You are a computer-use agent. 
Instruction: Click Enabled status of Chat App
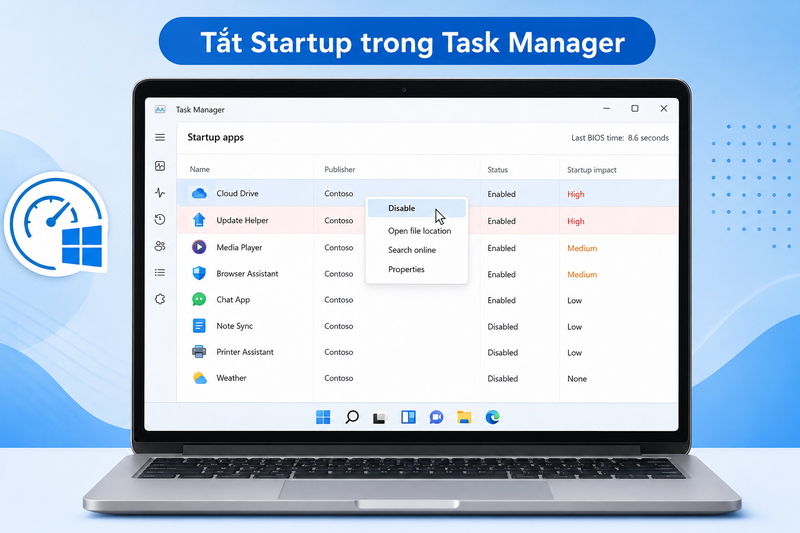502,300
